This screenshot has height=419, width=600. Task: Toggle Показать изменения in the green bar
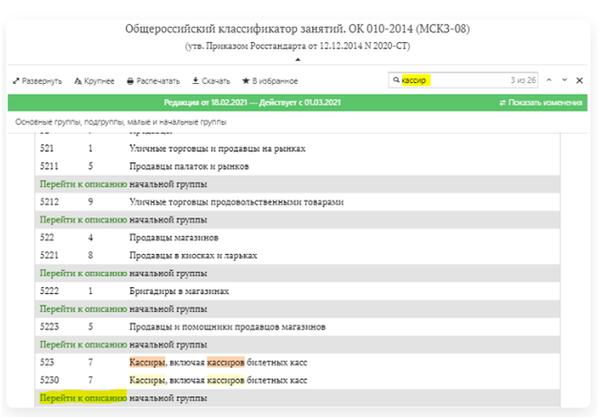pyautogui.click(x=540, y=103)
